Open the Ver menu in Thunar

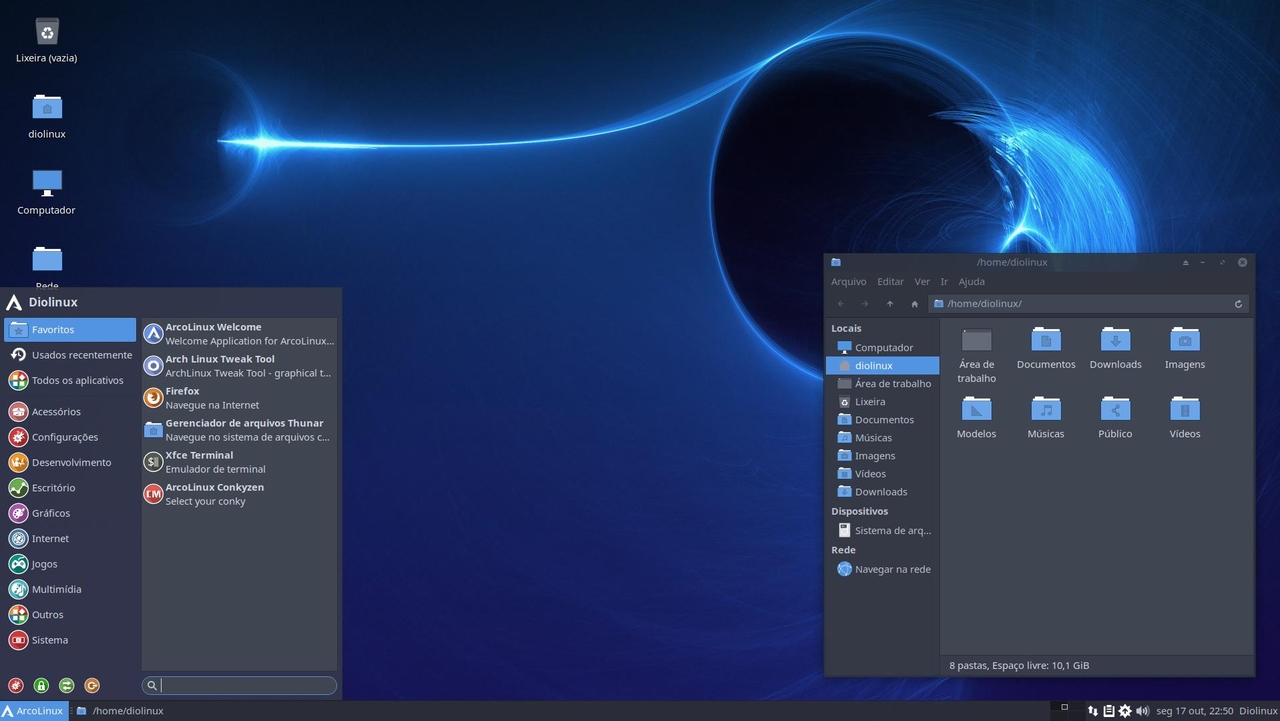coord(922,281)
